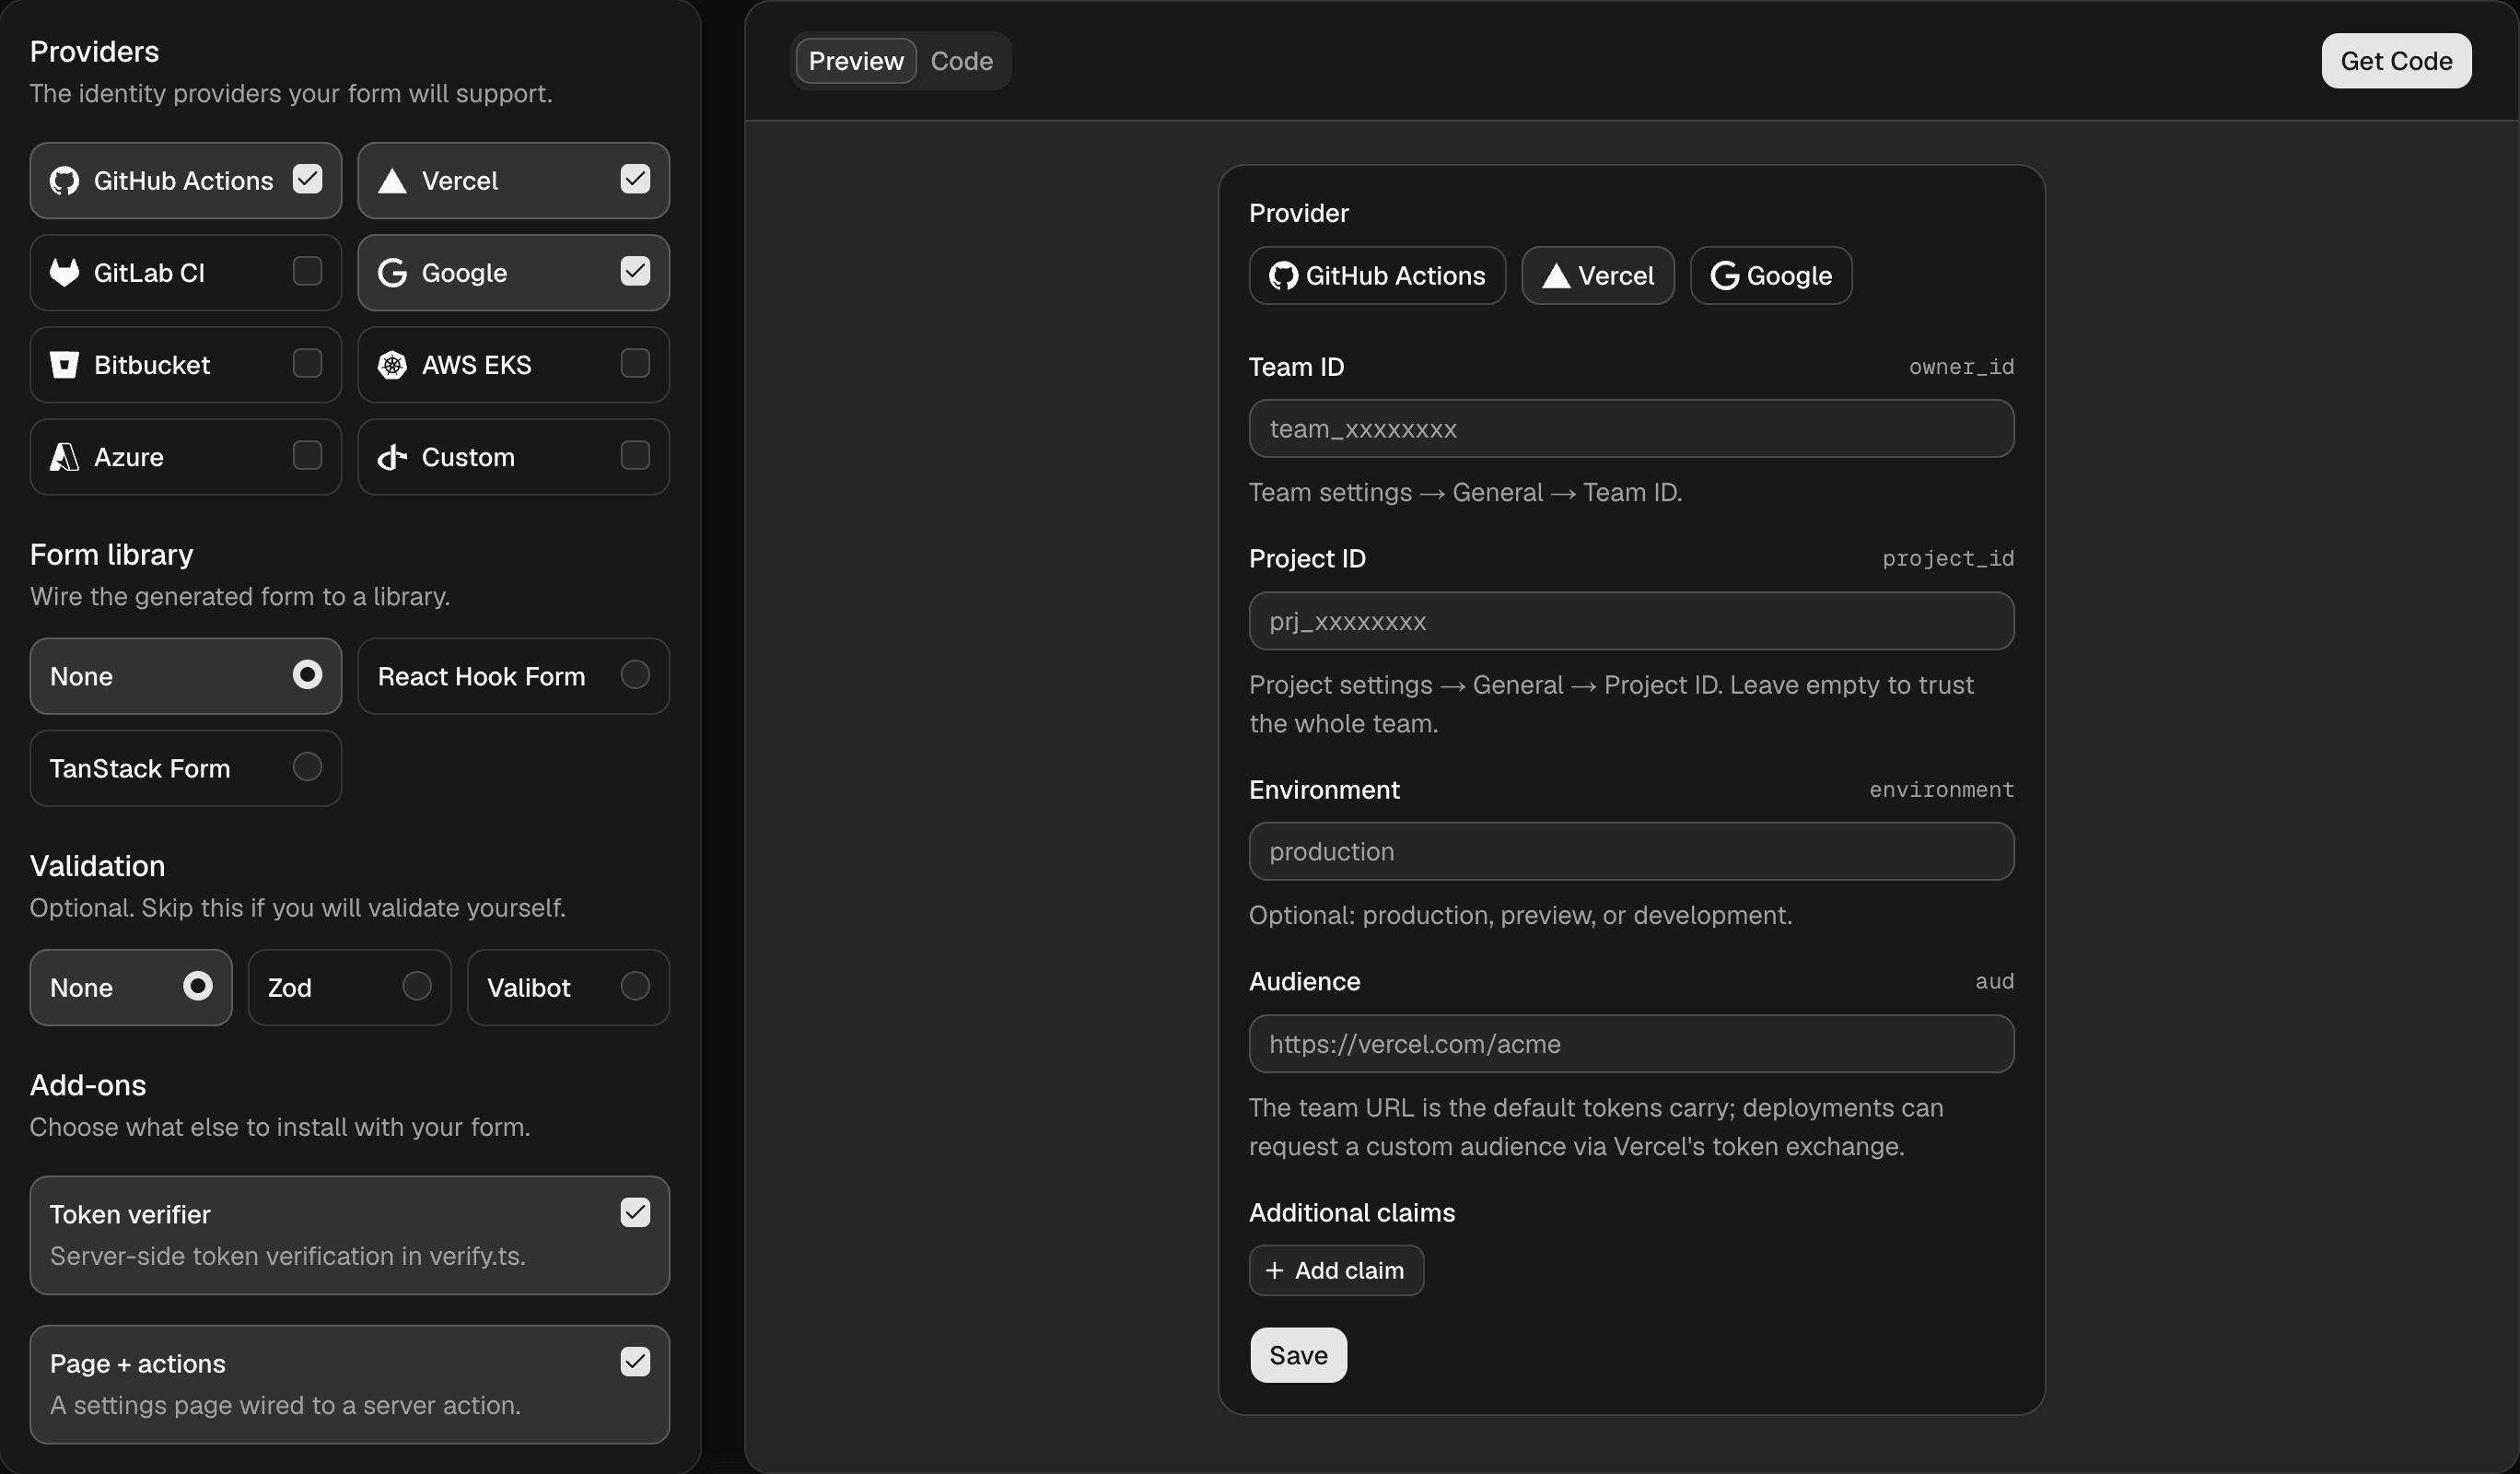The height and width of the screenshot is (1474, 2520).
Task: Click Vercel triangle icon in preview Provider selector
Action: pos(1556,276)
